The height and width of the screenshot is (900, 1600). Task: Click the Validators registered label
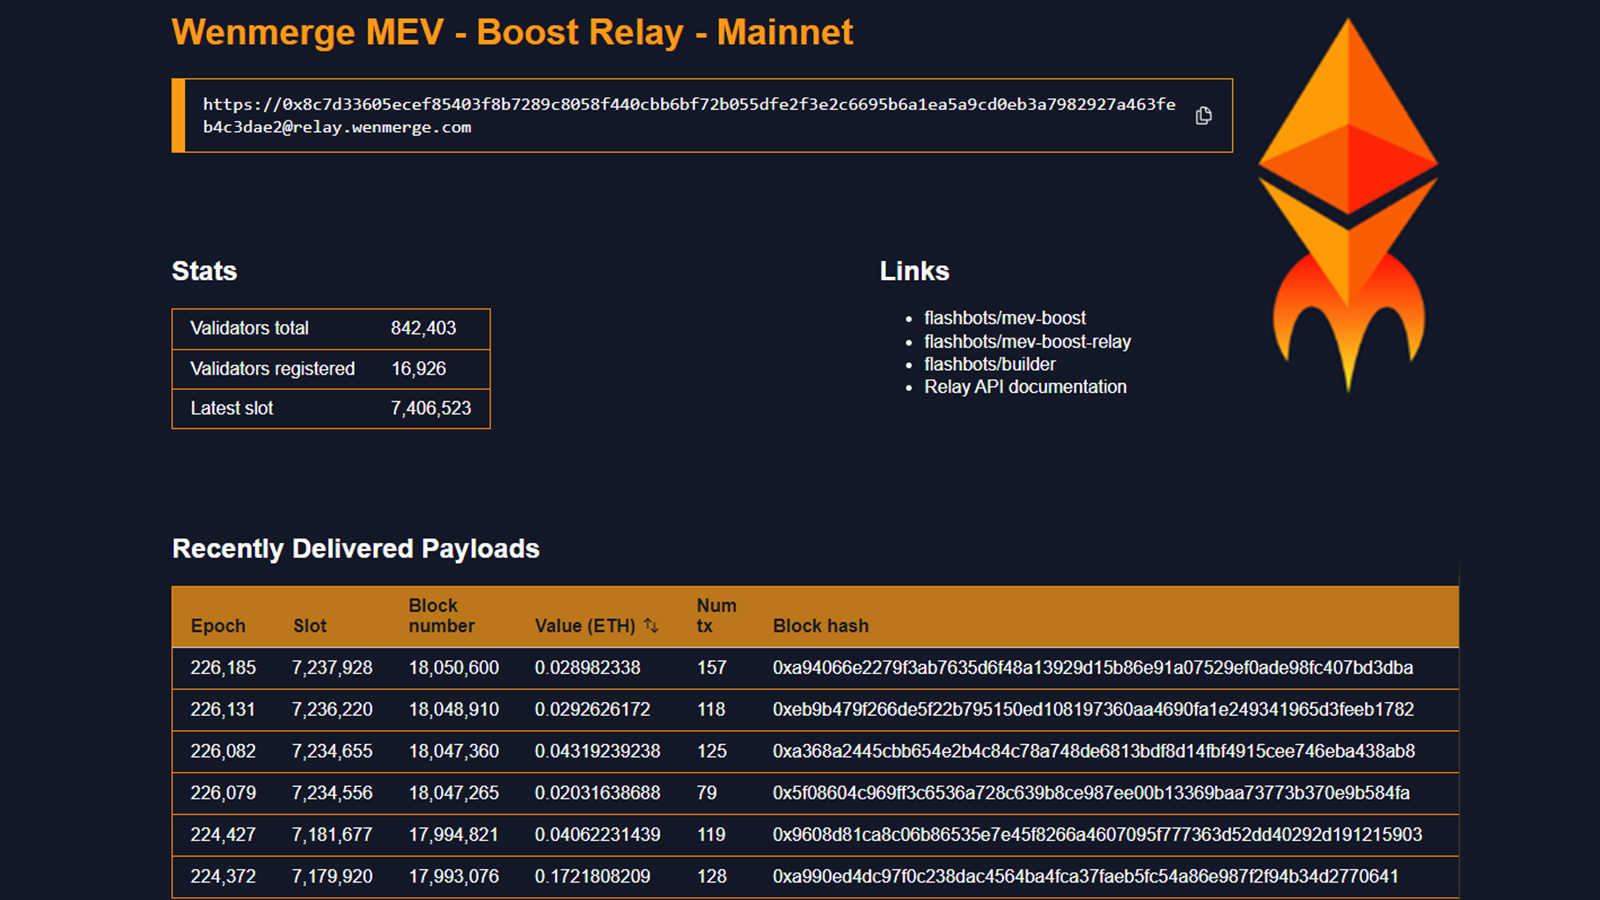[x=272, y=369]
